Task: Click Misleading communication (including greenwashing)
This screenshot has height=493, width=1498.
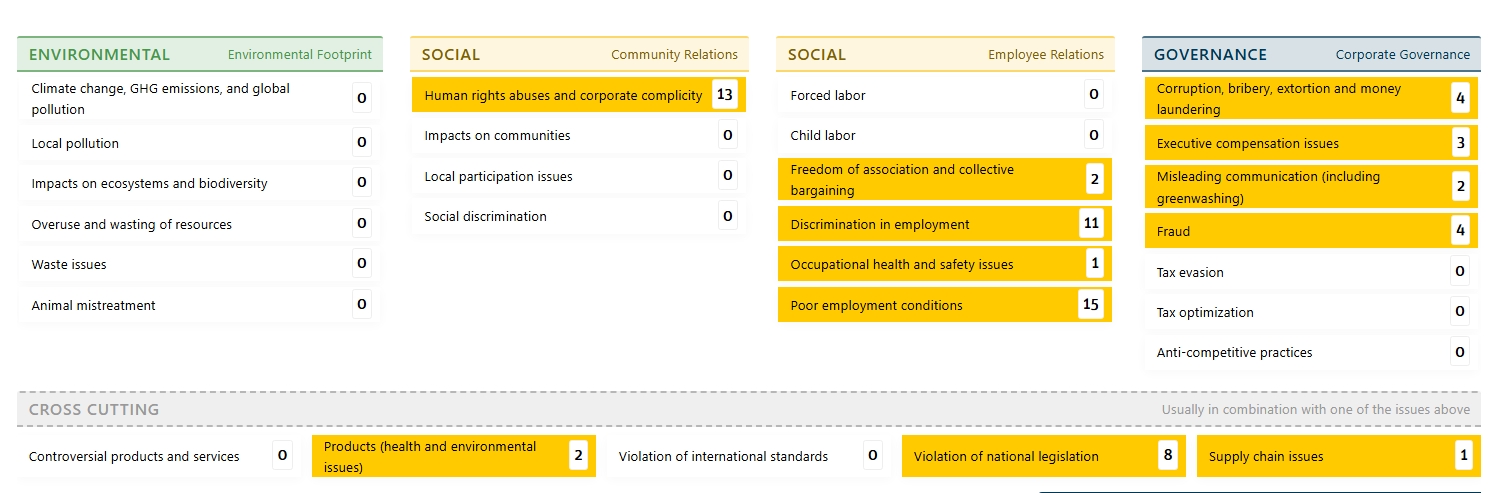Action: (1311, 187)
